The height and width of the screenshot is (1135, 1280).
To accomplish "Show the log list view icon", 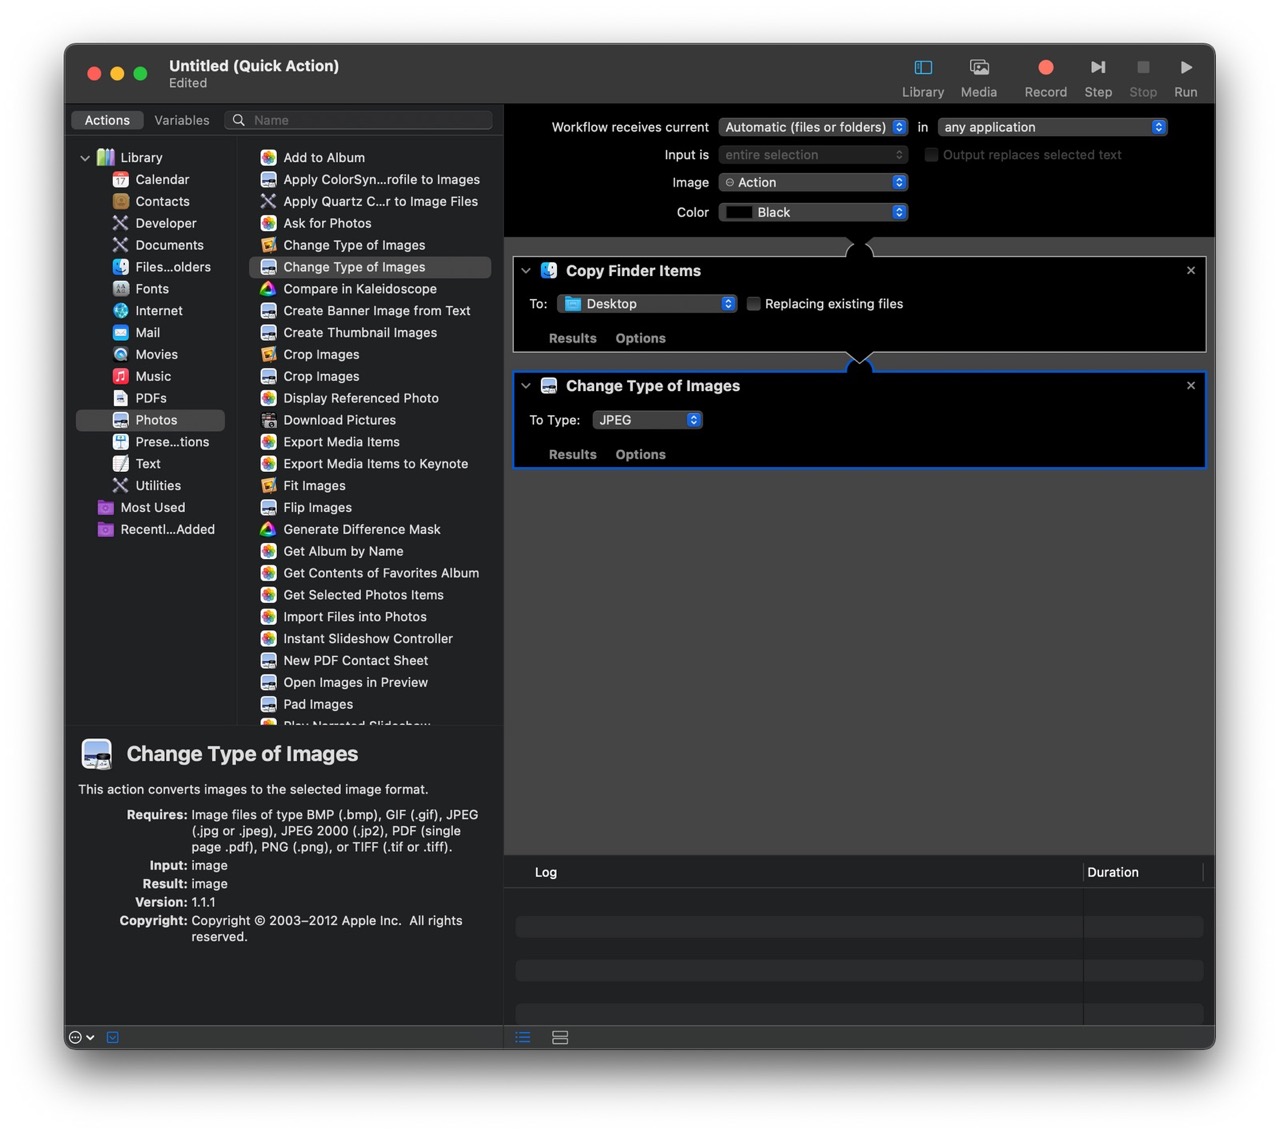I will [523, 1038].
